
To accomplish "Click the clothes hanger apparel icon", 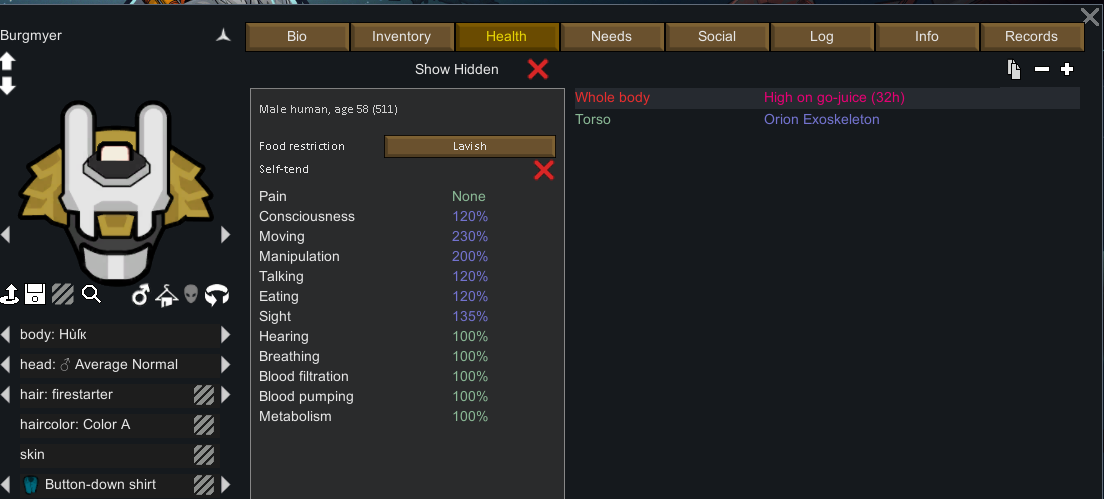I will point(166,294).
